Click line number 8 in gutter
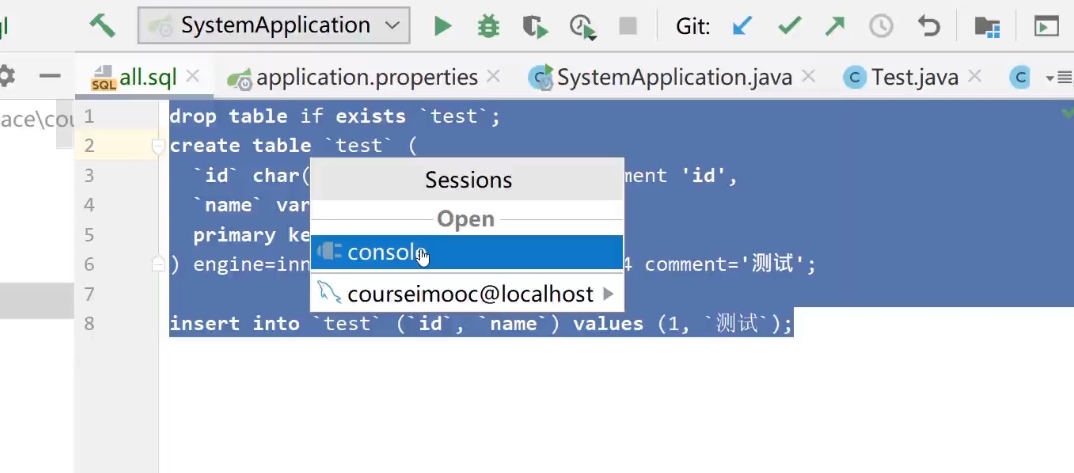 tap(89, 323)
